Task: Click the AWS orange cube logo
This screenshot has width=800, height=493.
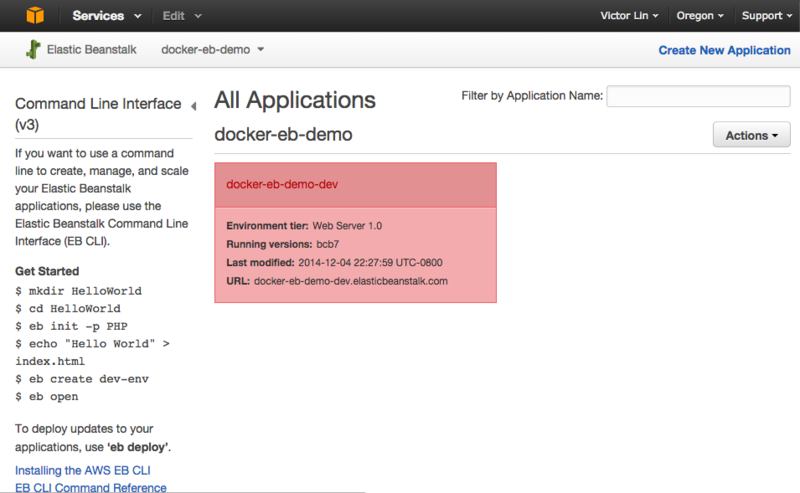Action: 35,16
